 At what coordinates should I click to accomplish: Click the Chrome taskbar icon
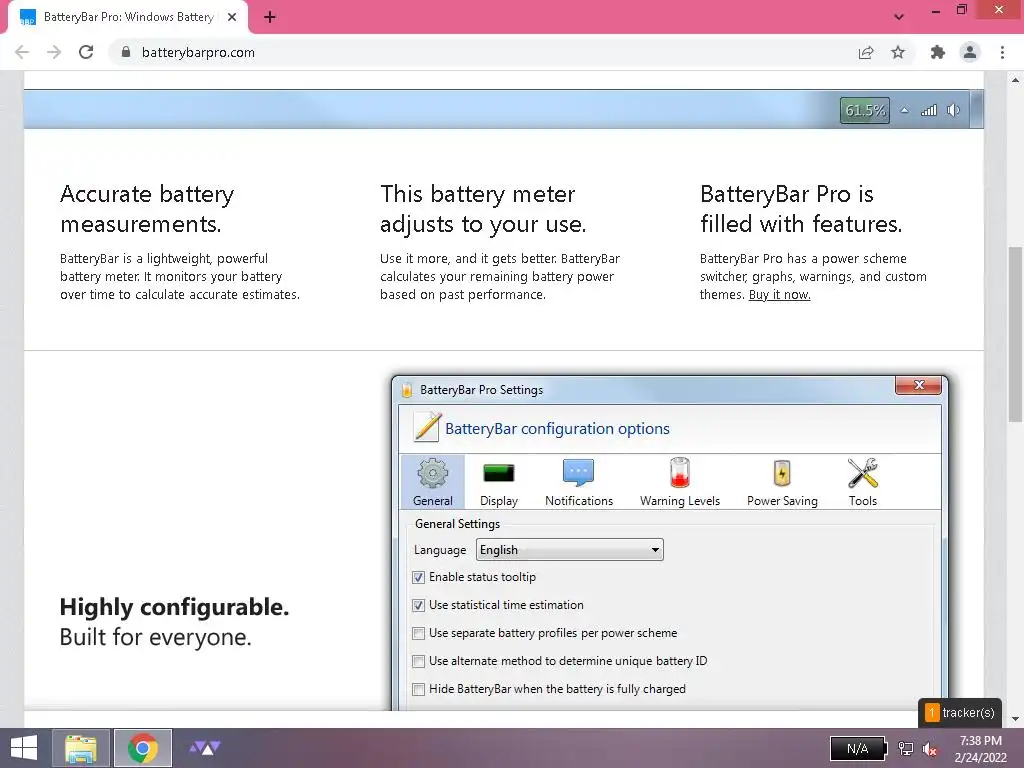[x=143, y=748]
